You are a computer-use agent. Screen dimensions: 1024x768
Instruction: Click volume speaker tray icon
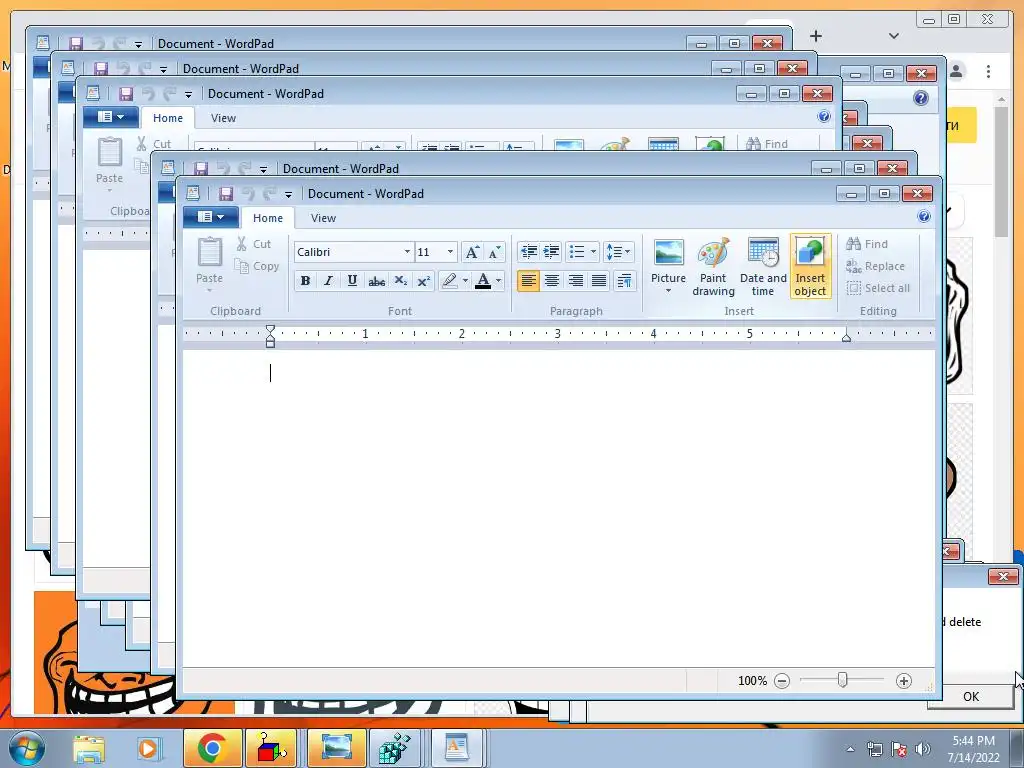pyautogui.click(x=923, y=749)
